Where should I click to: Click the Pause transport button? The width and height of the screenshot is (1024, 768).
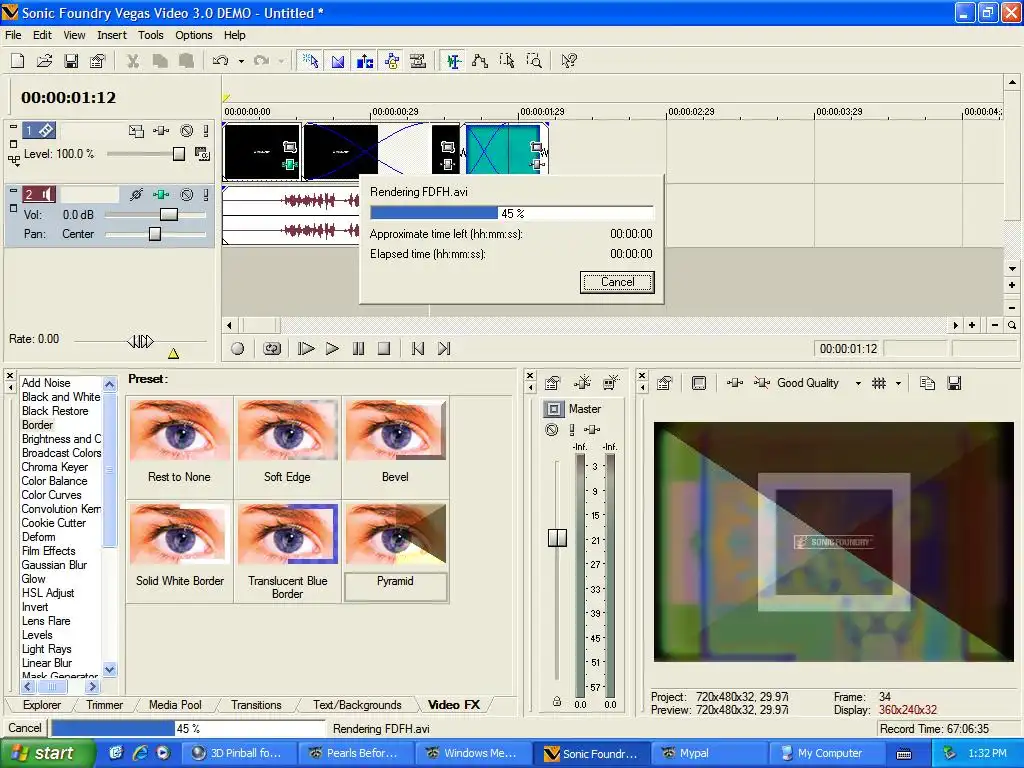358,349
